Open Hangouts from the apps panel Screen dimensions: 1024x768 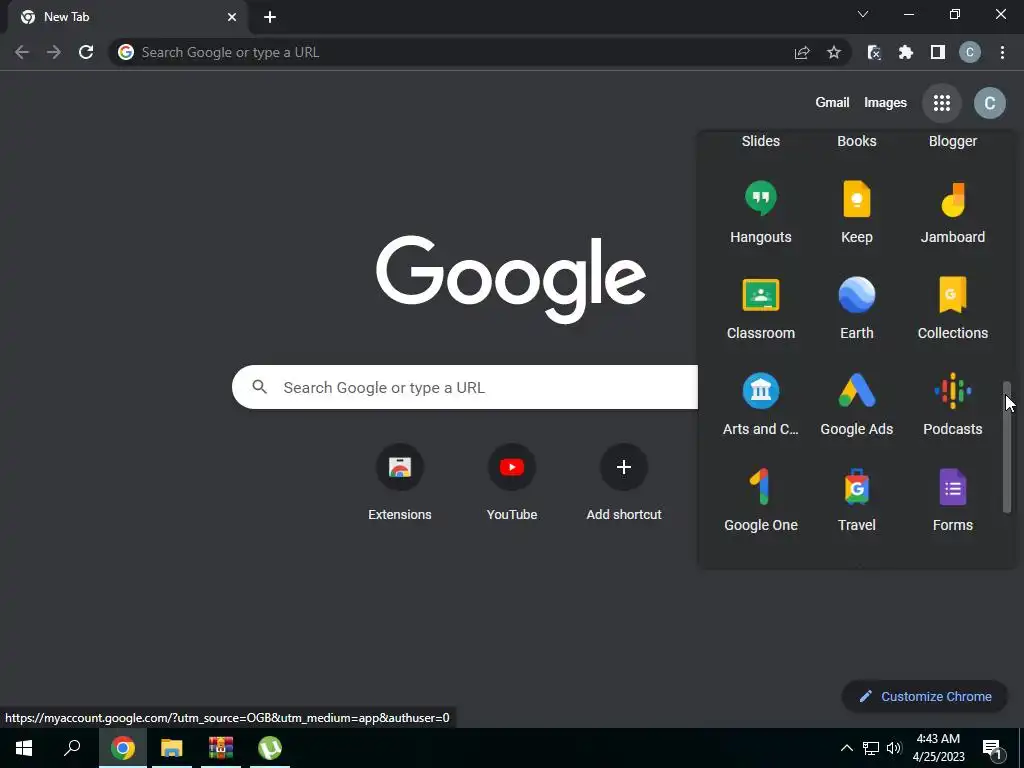[761, 212]
